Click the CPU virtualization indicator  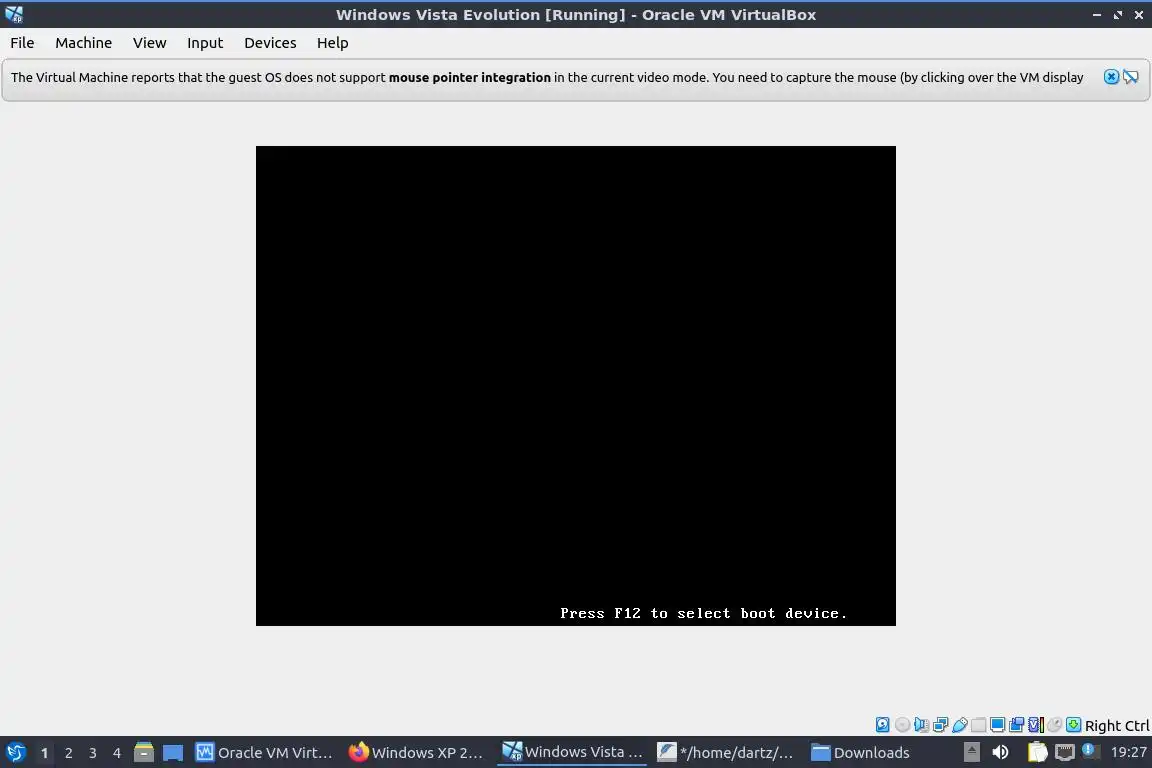1036,725
